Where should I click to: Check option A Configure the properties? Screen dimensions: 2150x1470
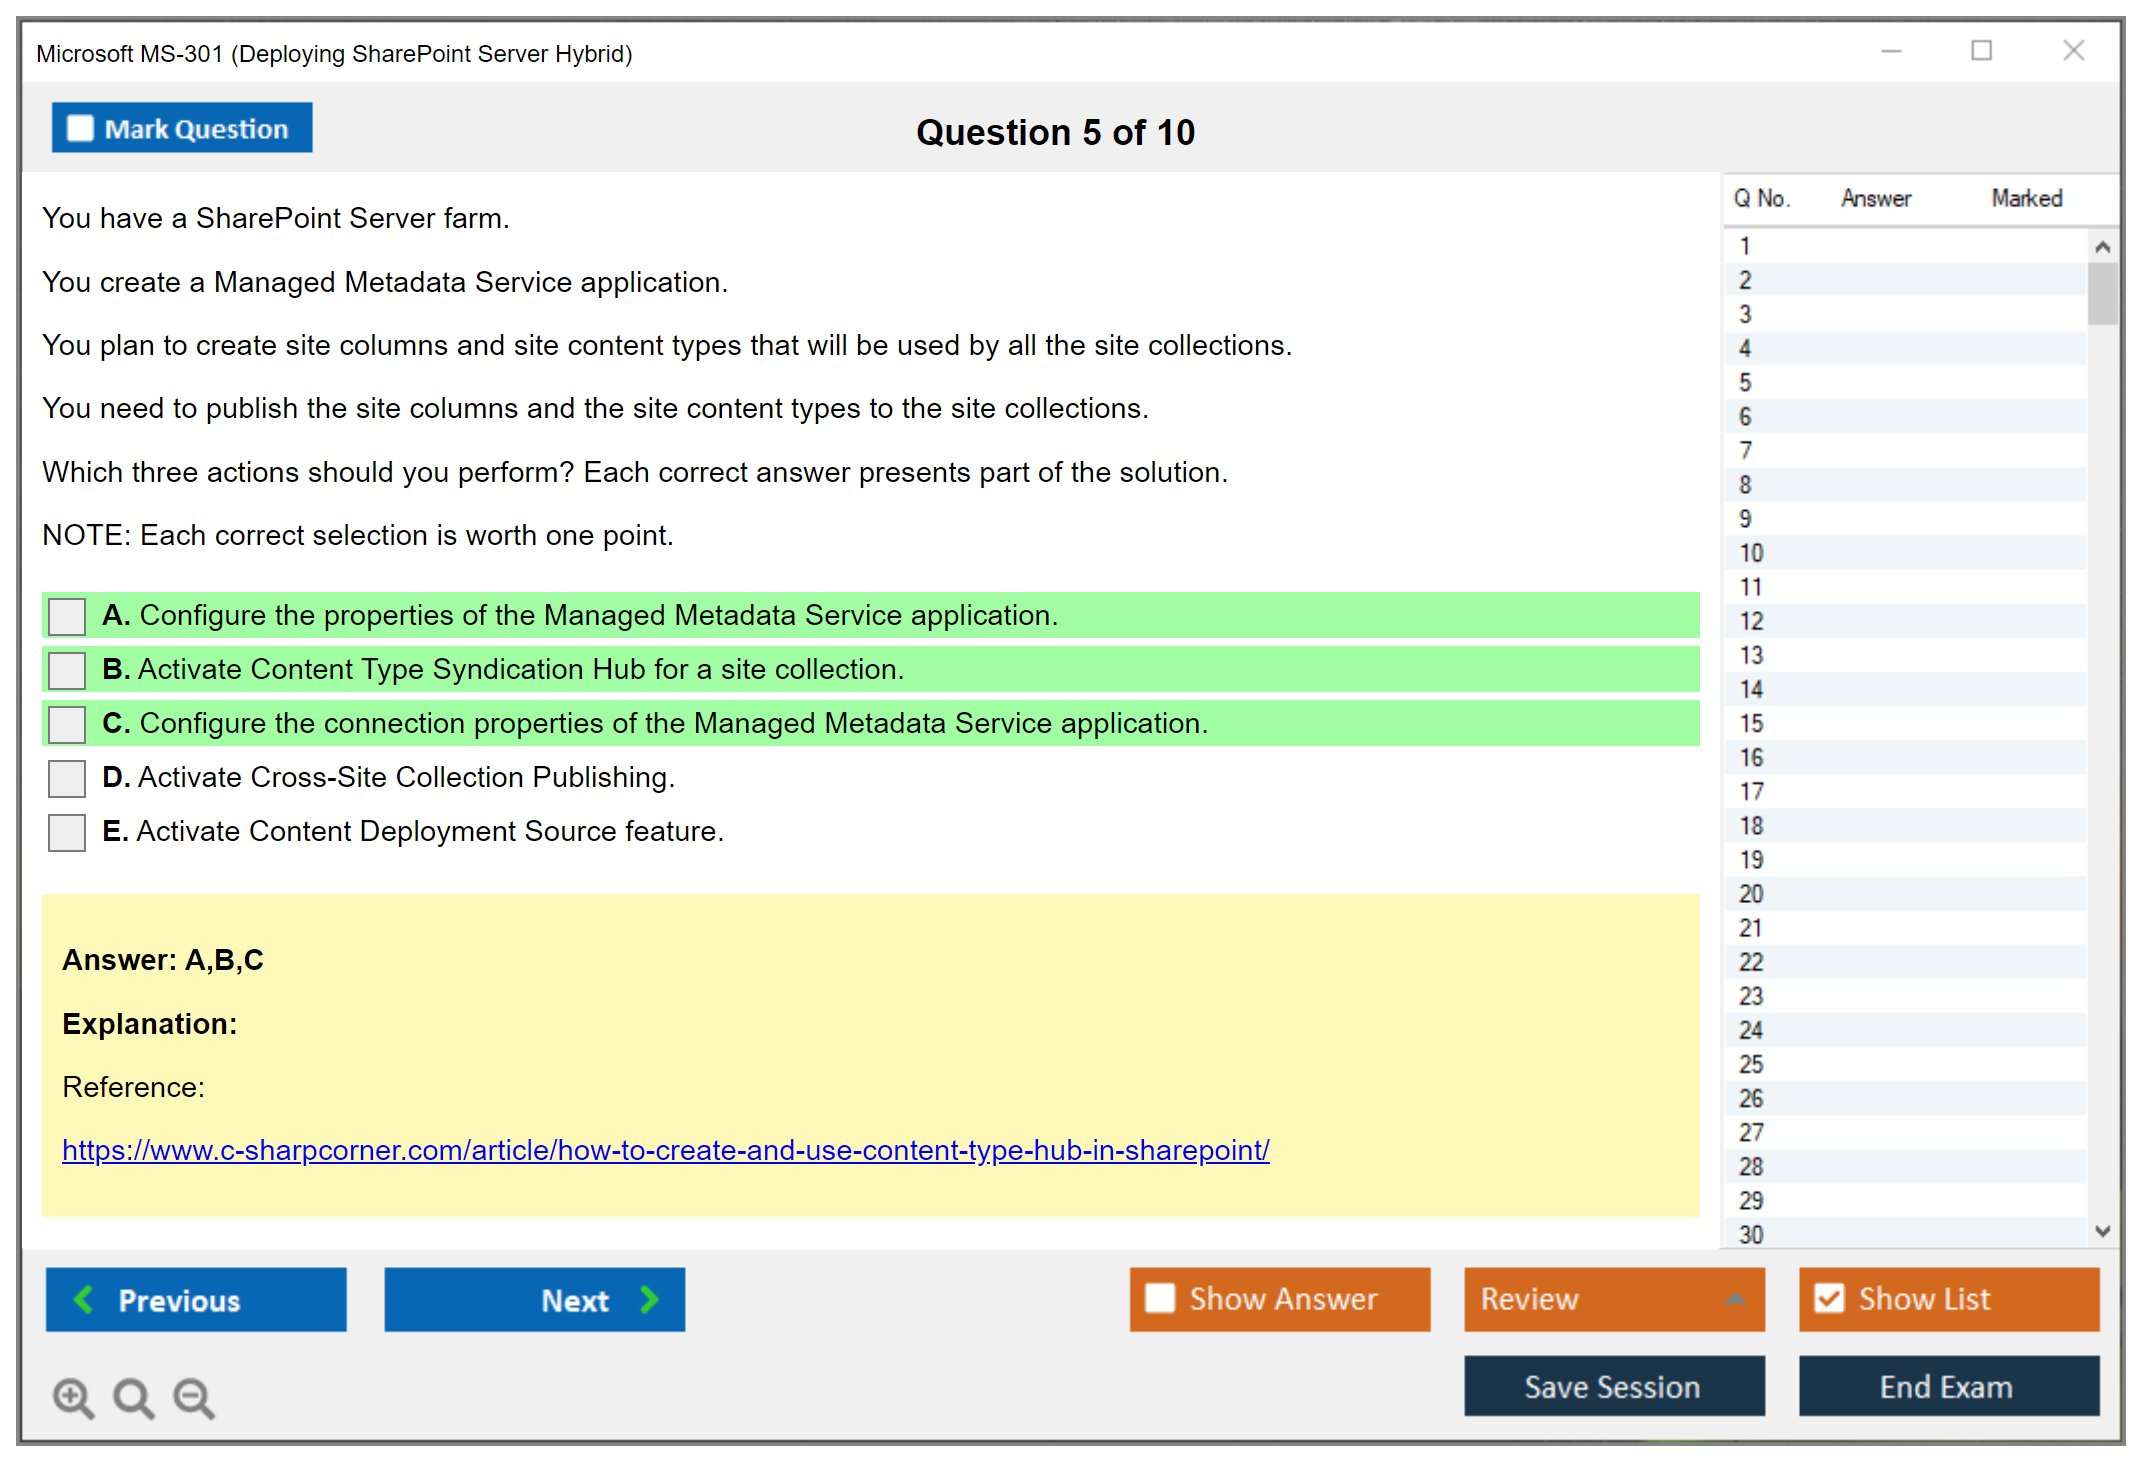[67, 616]
